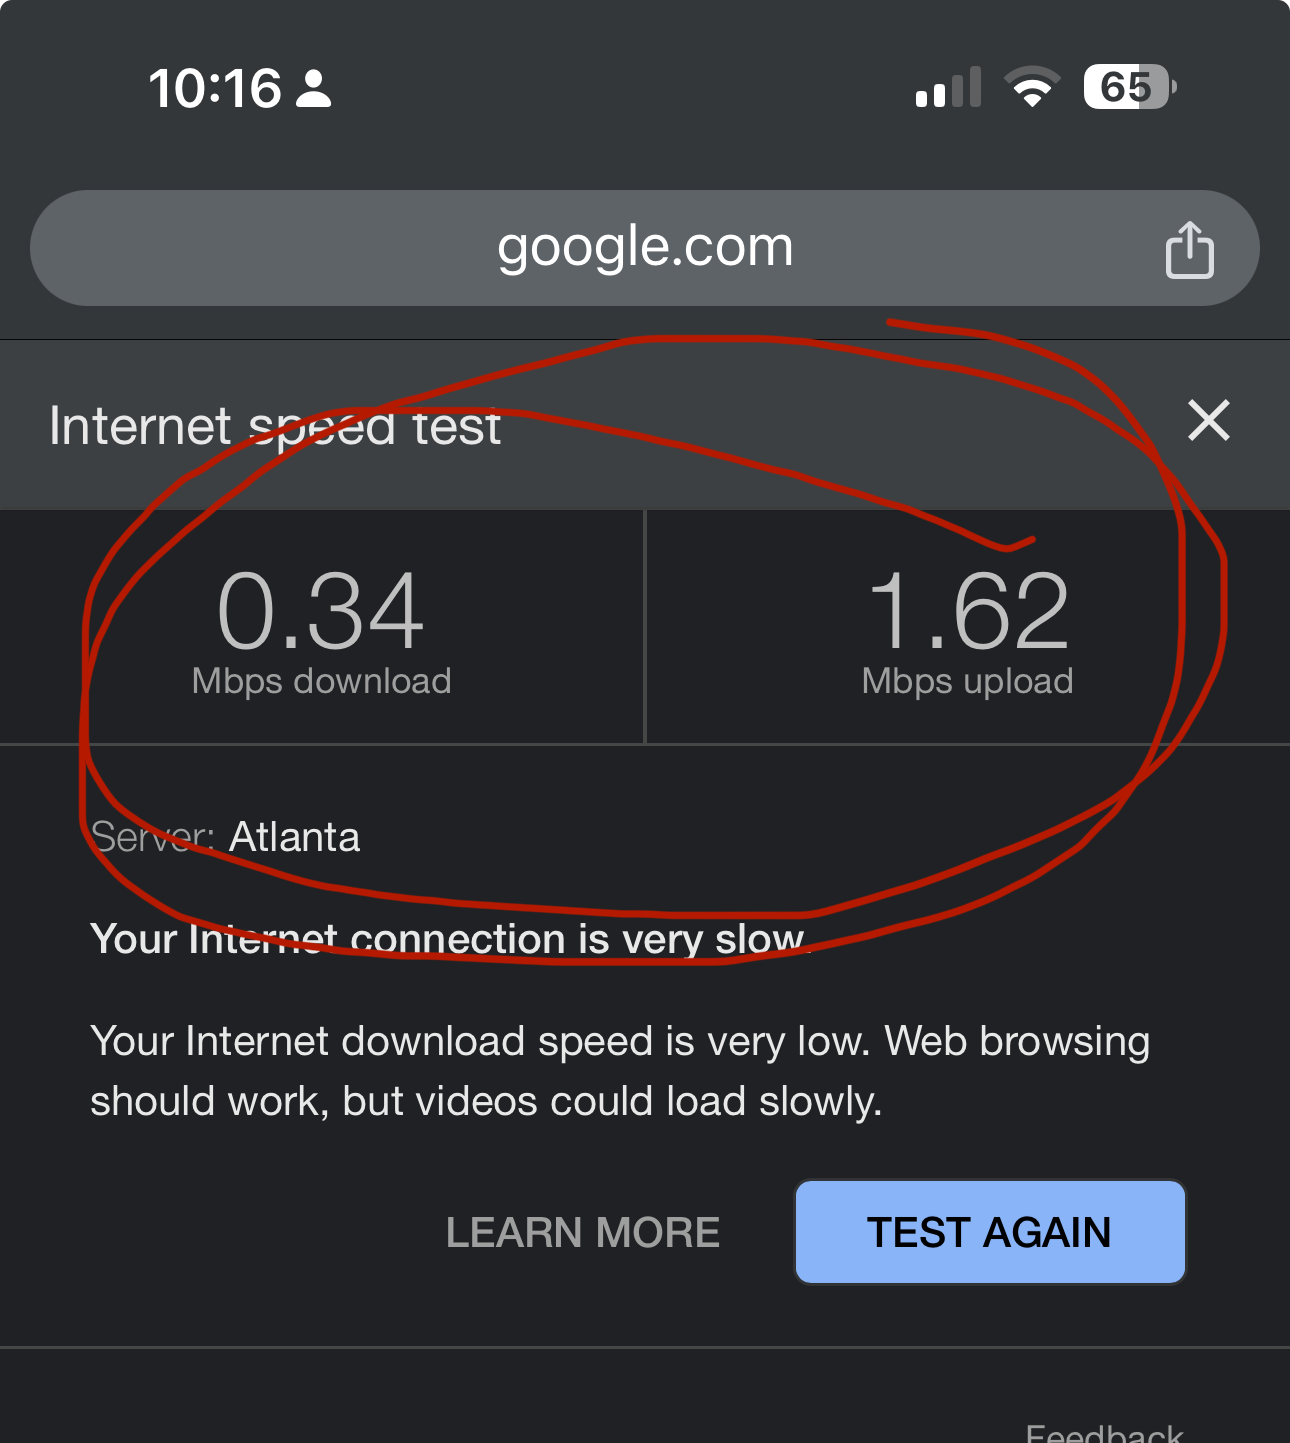Tap the Atlanta server name
This screenshot has width=1290, height=1443.
pyautogui.click(x=294, y=837)
